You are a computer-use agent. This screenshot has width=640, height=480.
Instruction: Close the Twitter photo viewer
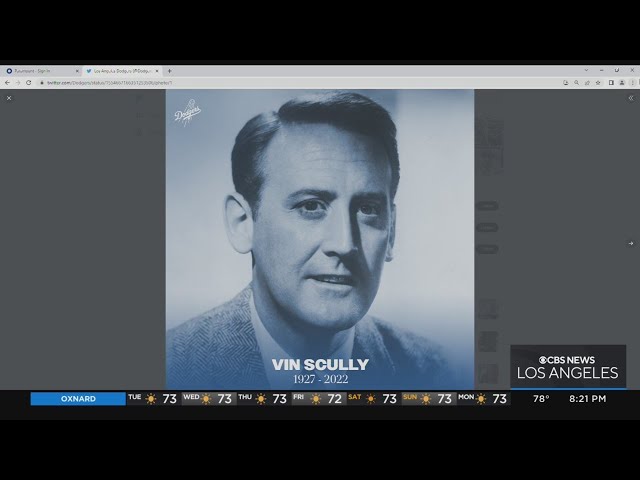9,98
